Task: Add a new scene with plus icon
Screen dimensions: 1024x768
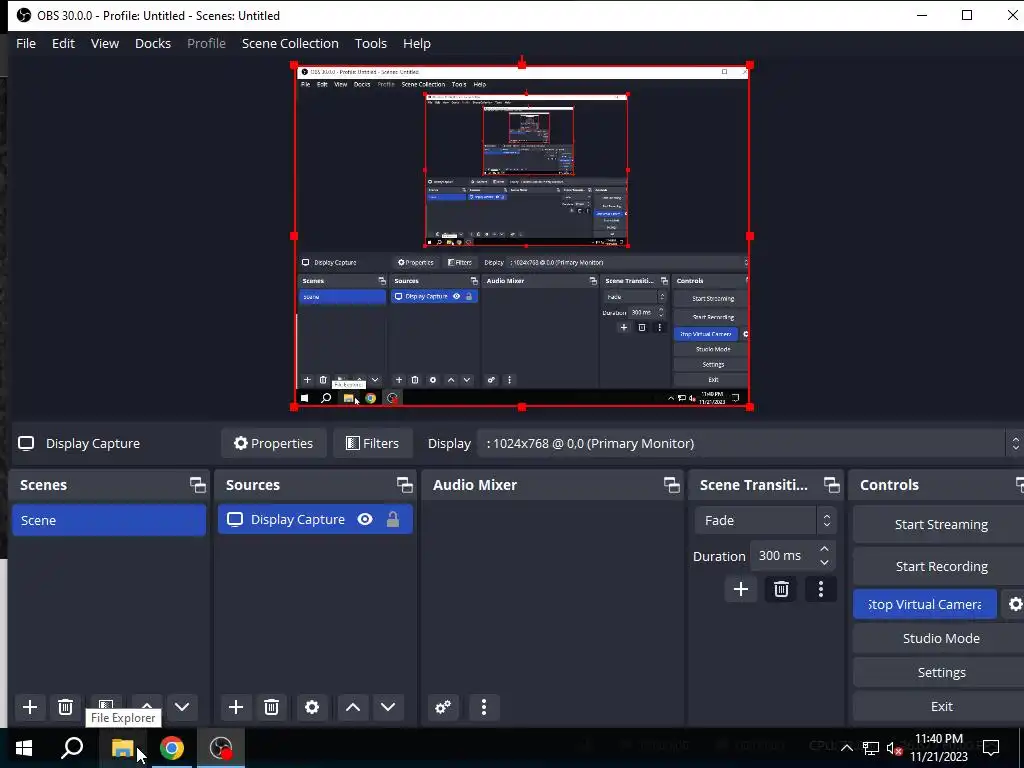Action: coord(29,707)
